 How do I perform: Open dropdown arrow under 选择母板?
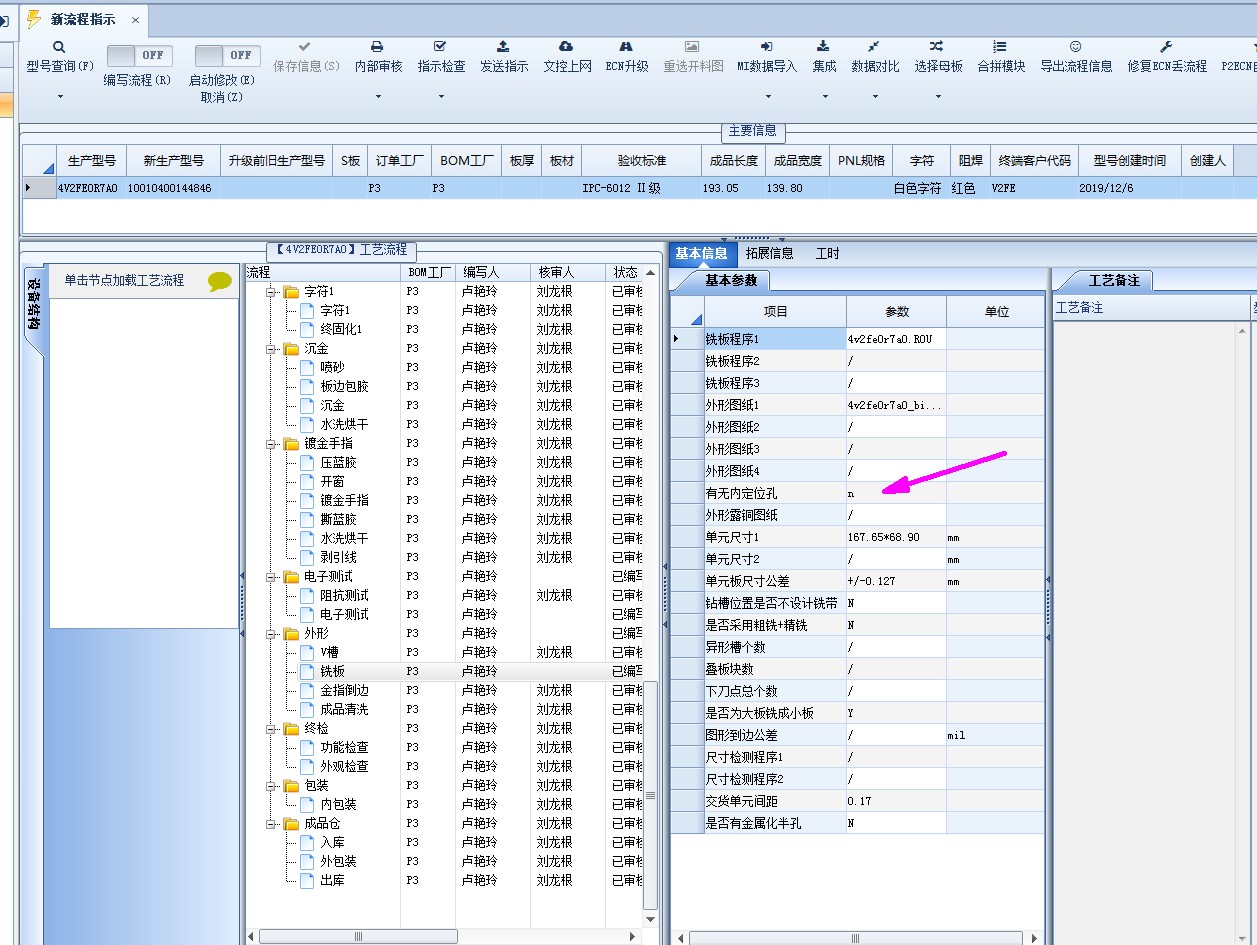938,97
